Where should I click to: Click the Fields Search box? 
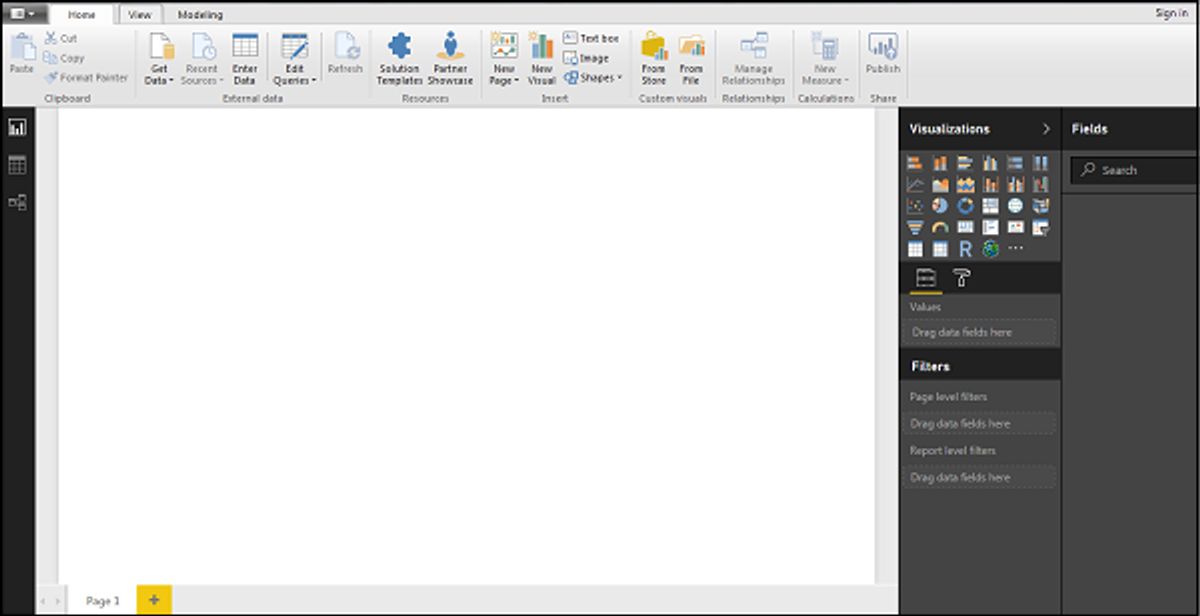pyautogui.click(x=1135, y=170)
